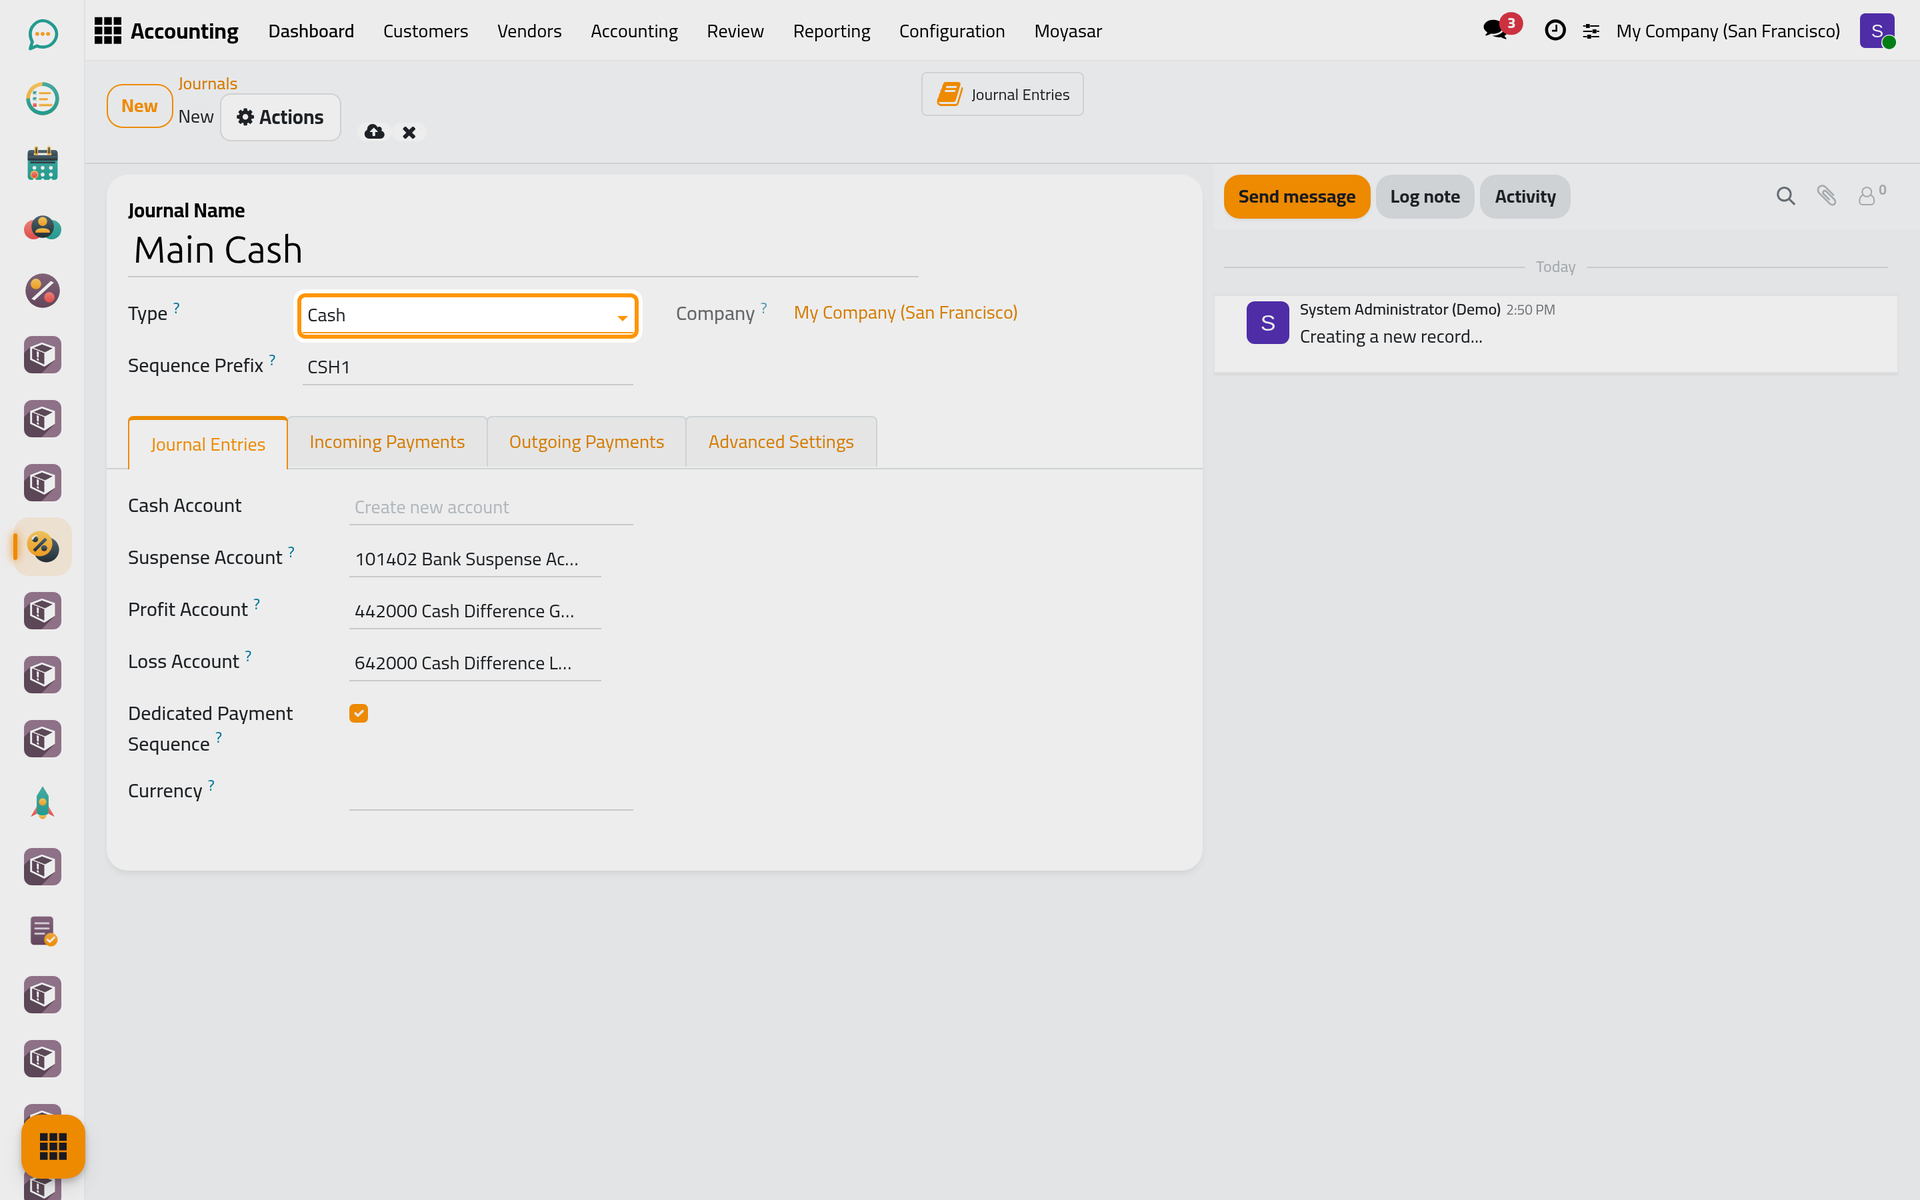Viewport: 1920px width, 1200px height.
Task: Click the orange apps grid launcher button
Action: [53, 1146]
